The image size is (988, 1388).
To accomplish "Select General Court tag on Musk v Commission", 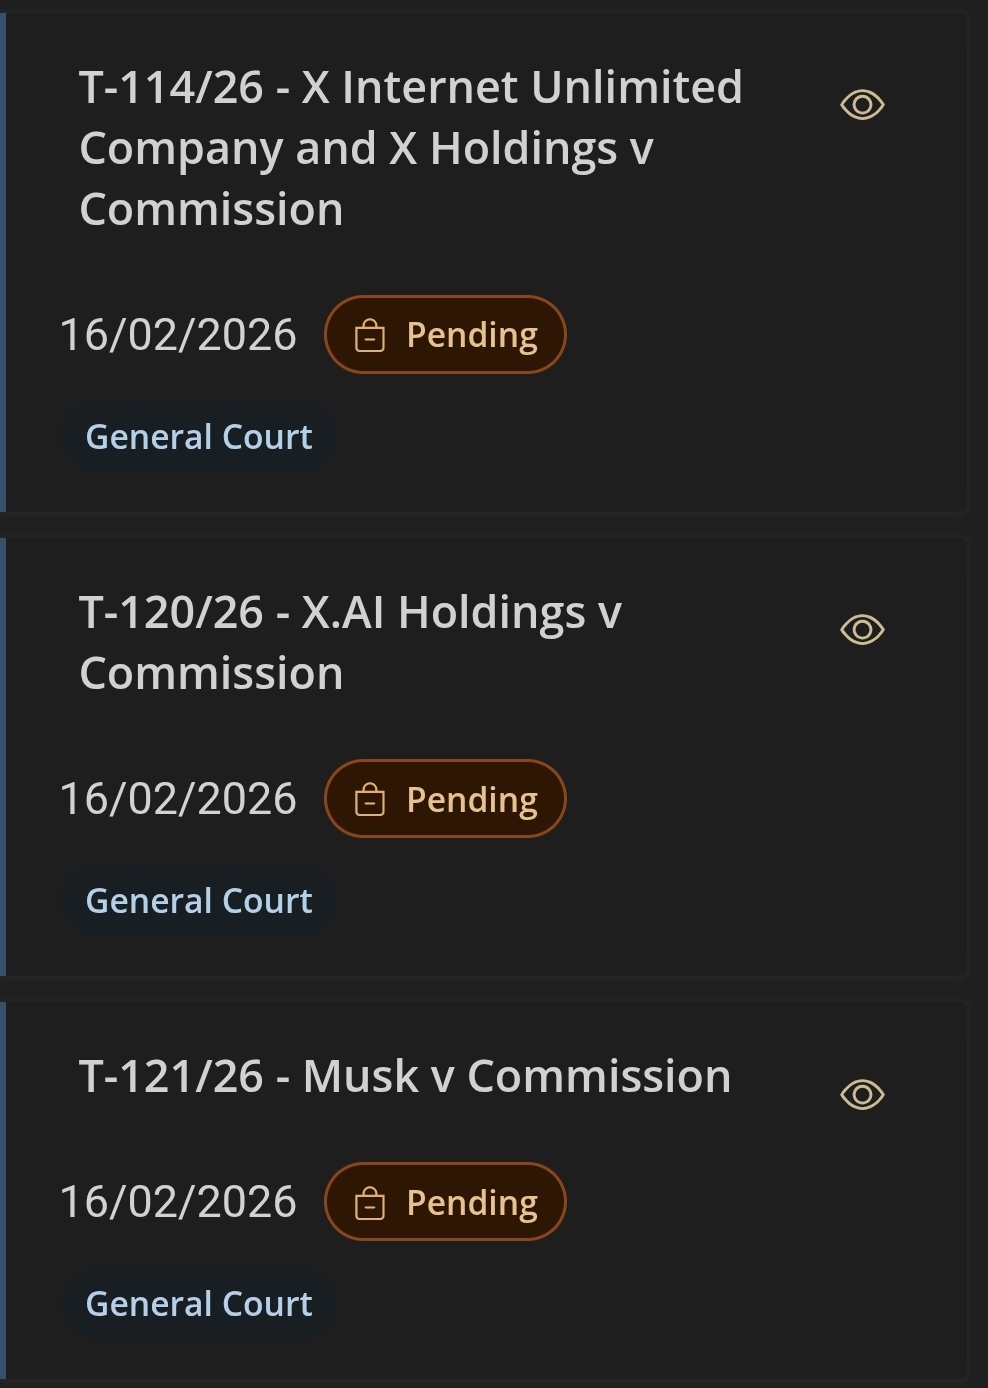I will (199, 1304).
